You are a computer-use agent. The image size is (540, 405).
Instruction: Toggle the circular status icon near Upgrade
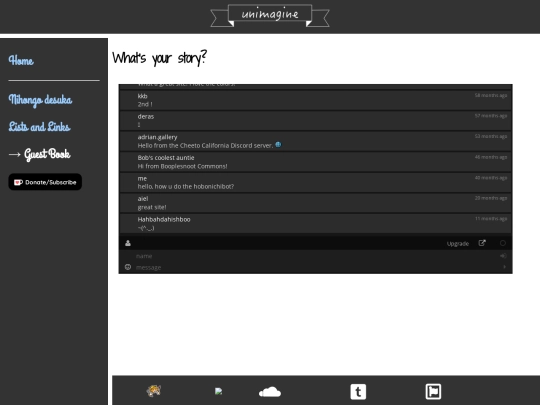503,243
